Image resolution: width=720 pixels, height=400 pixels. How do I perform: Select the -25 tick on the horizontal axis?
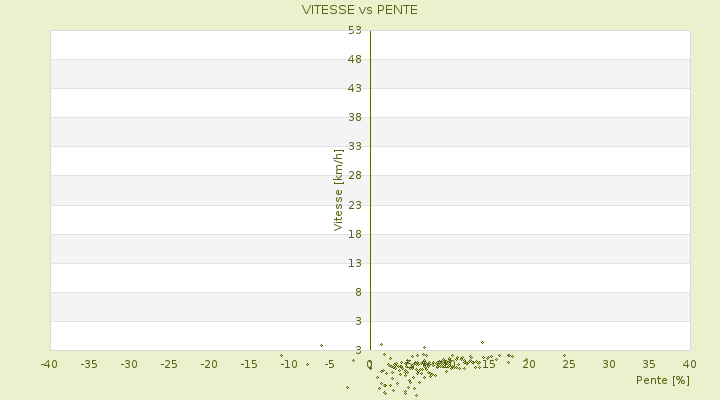[169, 364]
